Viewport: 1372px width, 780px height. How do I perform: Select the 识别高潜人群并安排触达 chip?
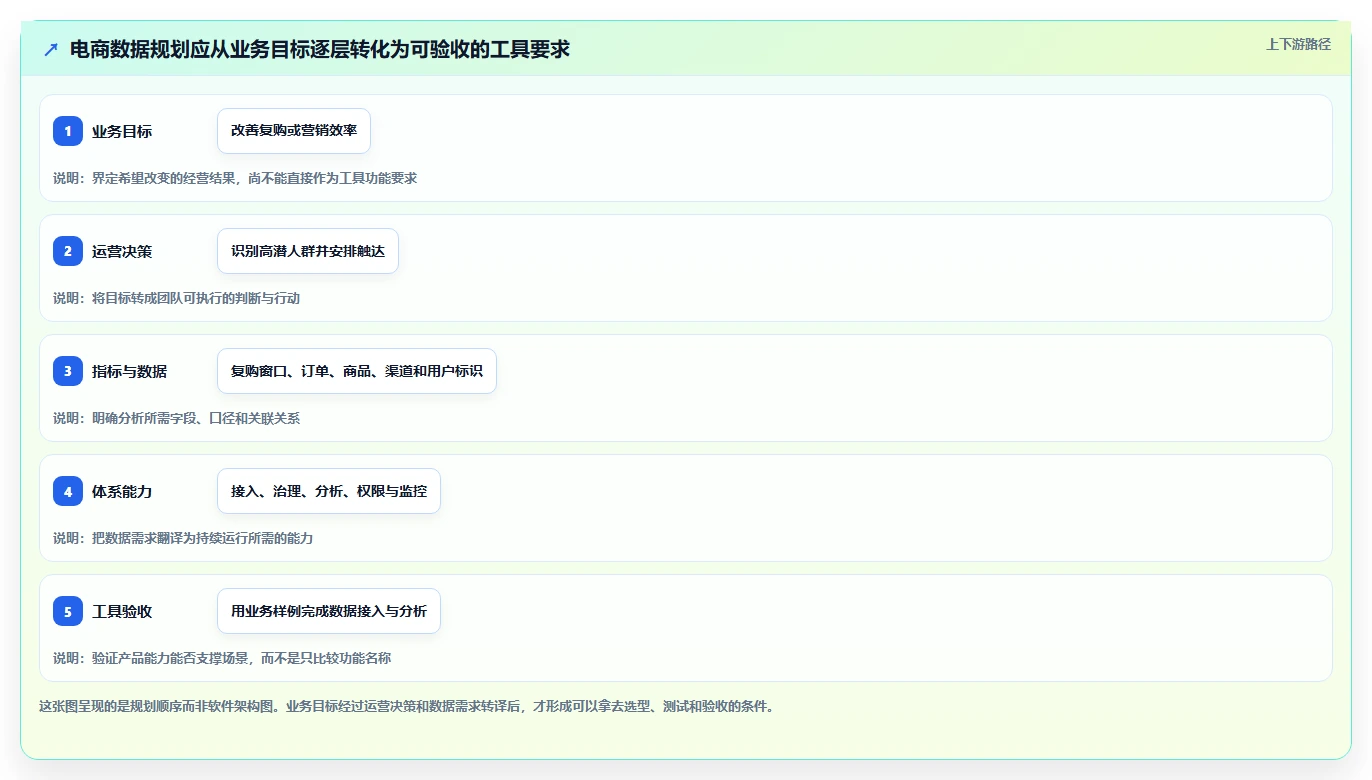tap(308, 251)
